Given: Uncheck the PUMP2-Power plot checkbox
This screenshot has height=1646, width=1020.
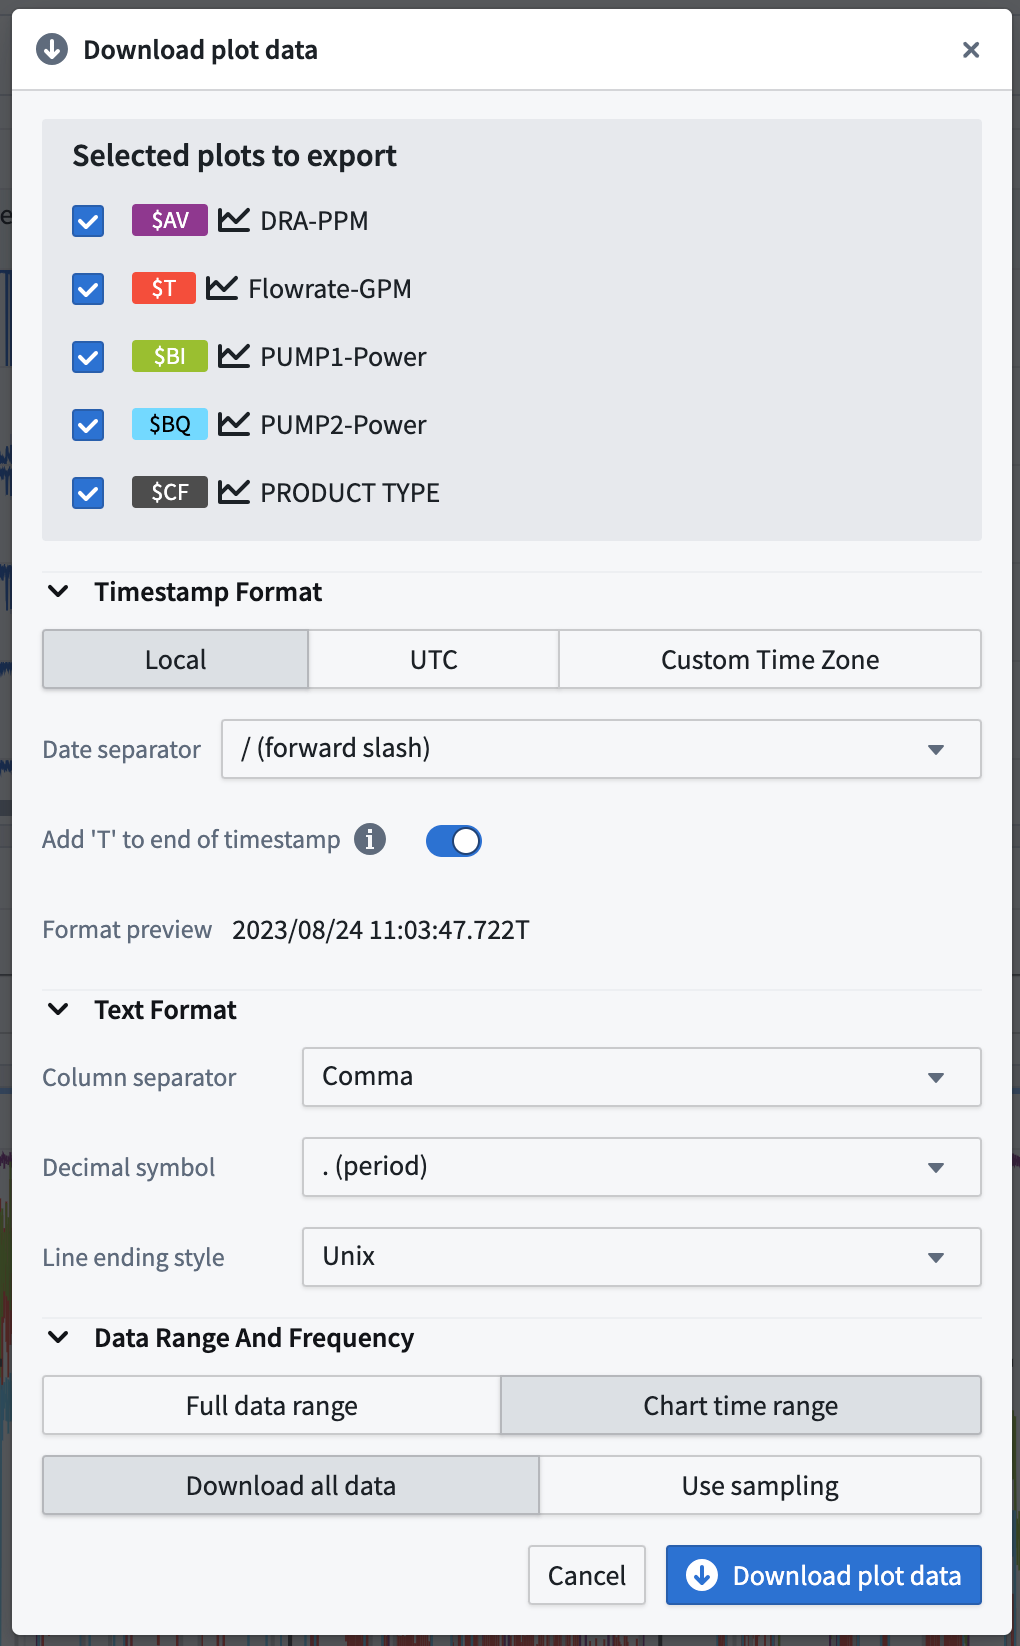Looking at the screenshot, I should [88, 425].
